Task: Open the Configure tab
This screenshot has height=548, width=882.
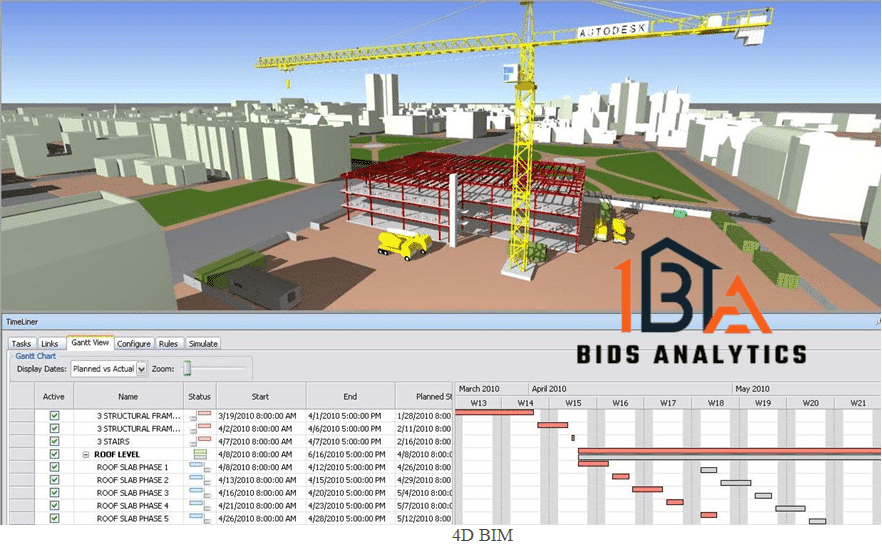Action: (134, 344)
